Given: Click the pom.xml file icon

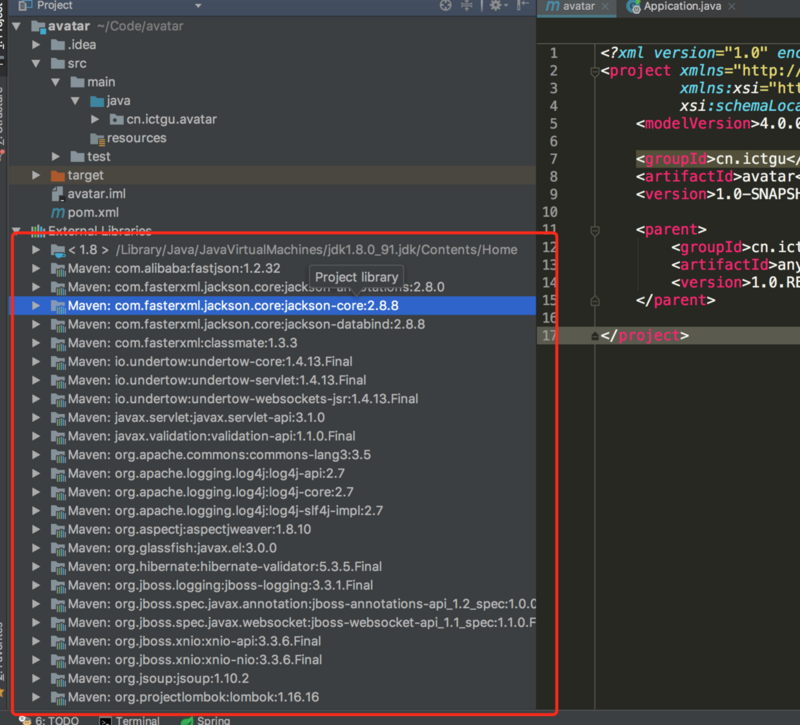Looking at the screenshot, I should [55, 213].
